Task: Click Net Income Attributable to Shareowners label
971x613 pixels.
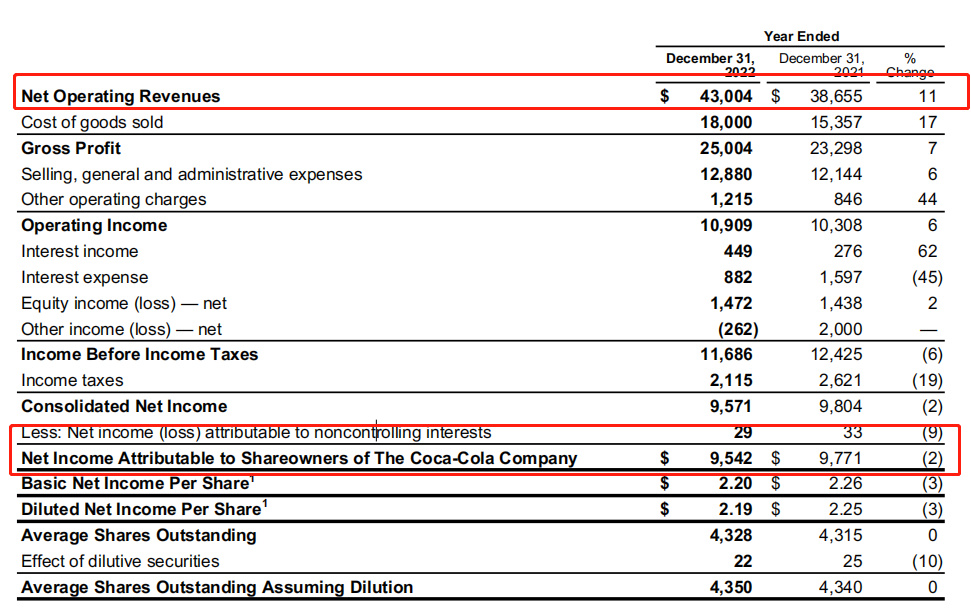Action: (299, 458)
